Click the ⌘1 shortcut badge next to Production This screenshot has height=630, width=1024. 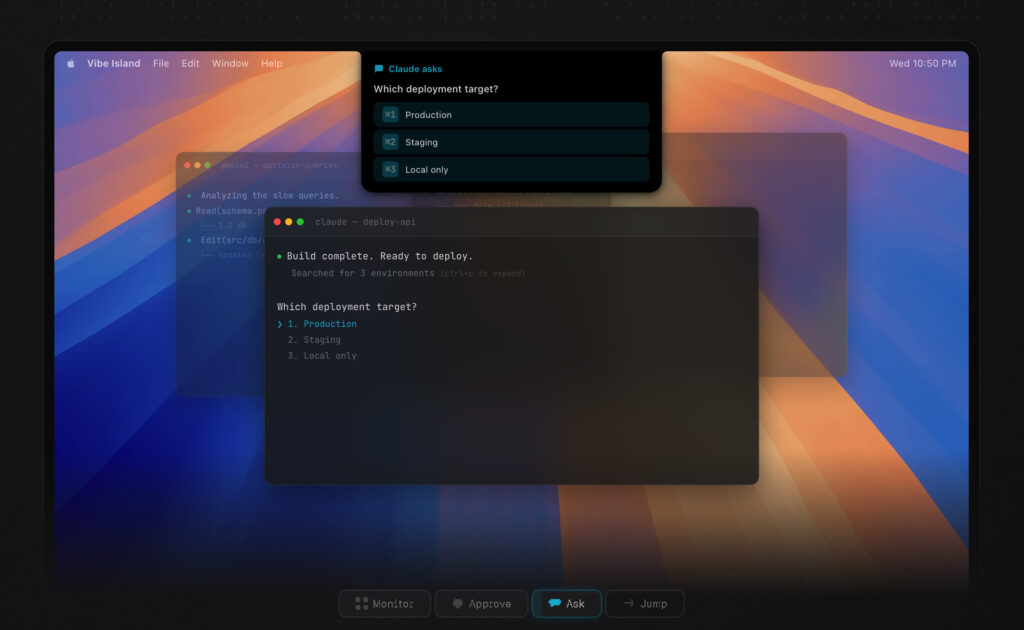[x=389, y=114]
